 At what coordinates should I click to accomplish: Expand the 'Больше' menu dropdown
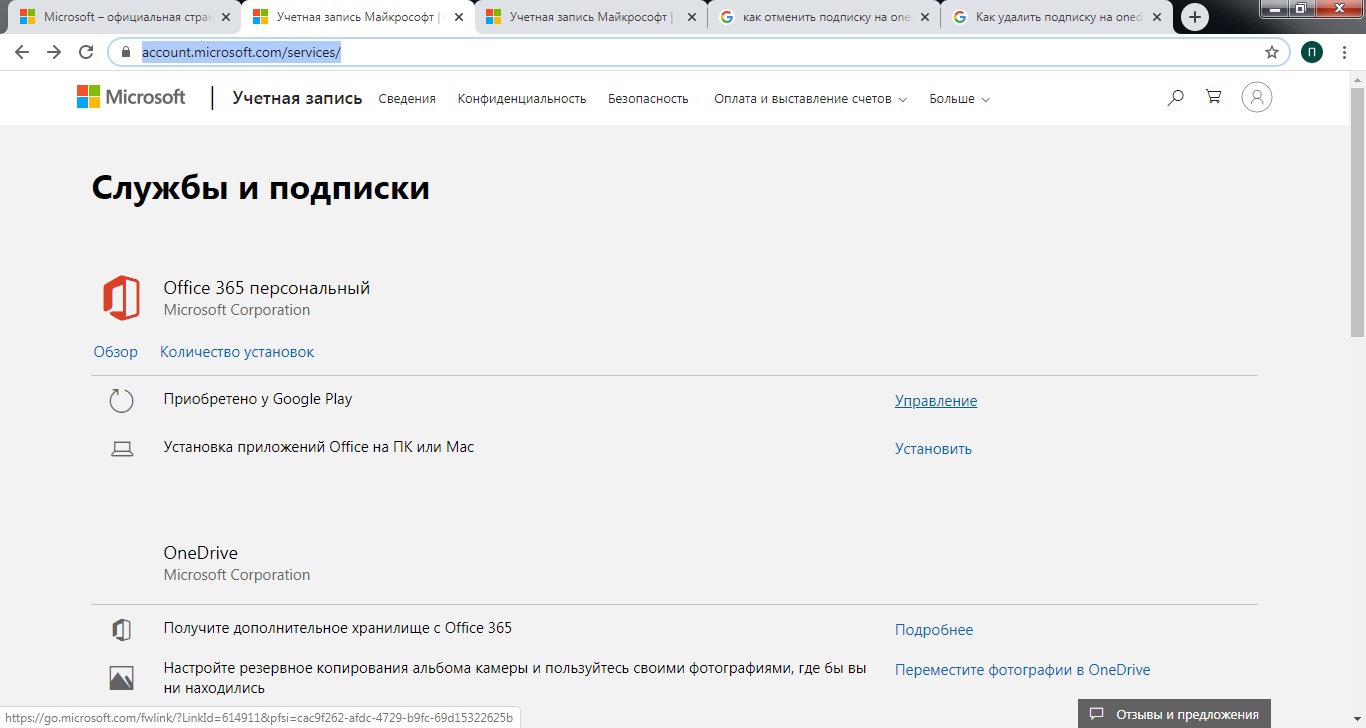click(959, 99)
